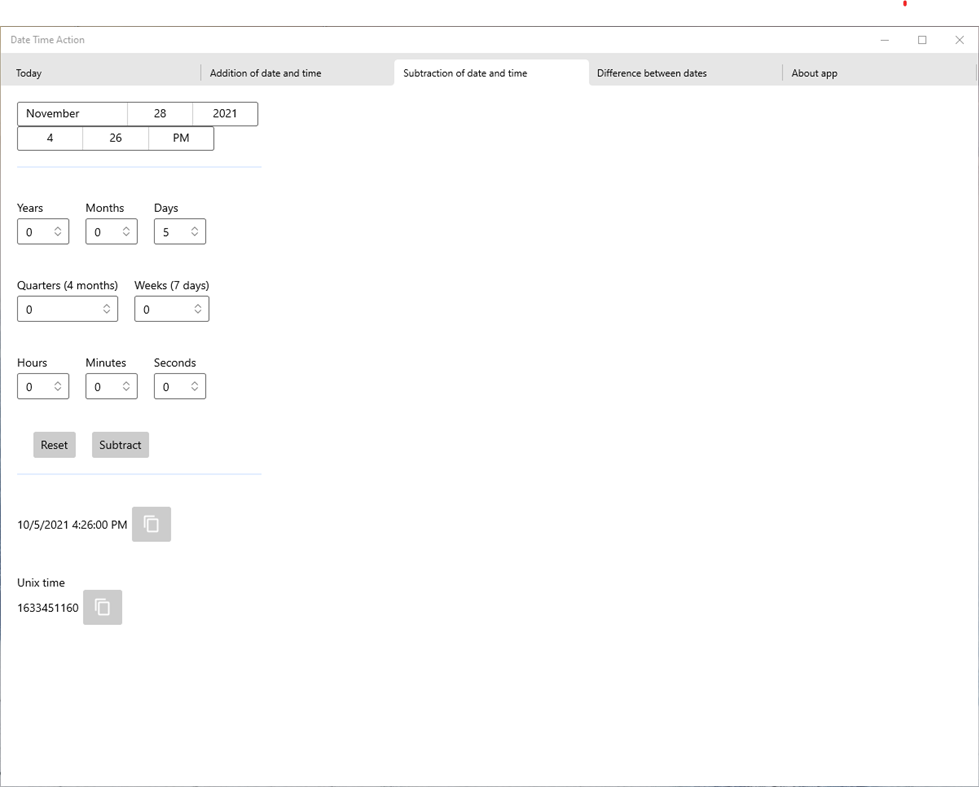Select the Unix time value 1633451160

click(x=48, y=608)
